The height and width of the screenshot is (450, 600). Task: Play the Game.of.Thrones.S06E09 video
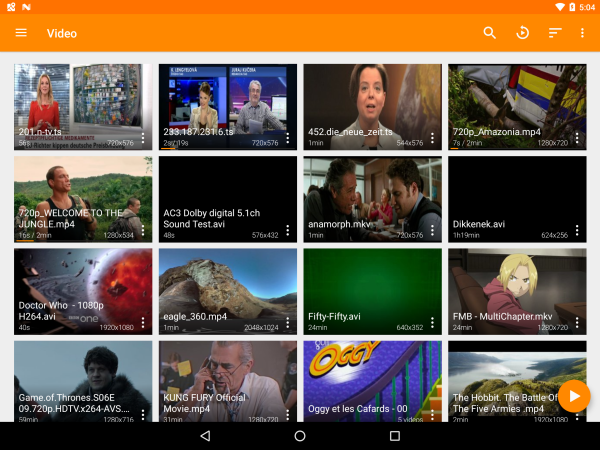click(x=83, y=381)
